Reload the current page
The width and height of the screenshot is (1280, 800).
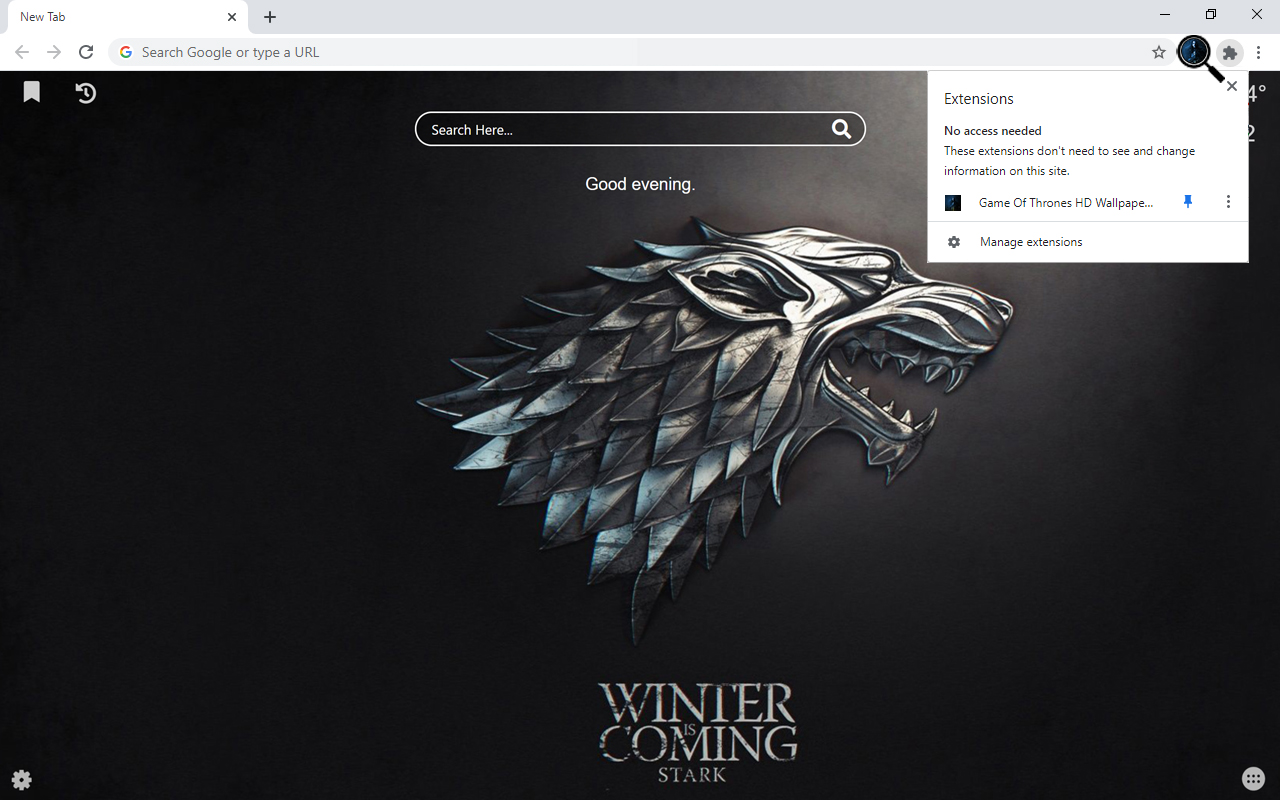(x=86, y=52)
